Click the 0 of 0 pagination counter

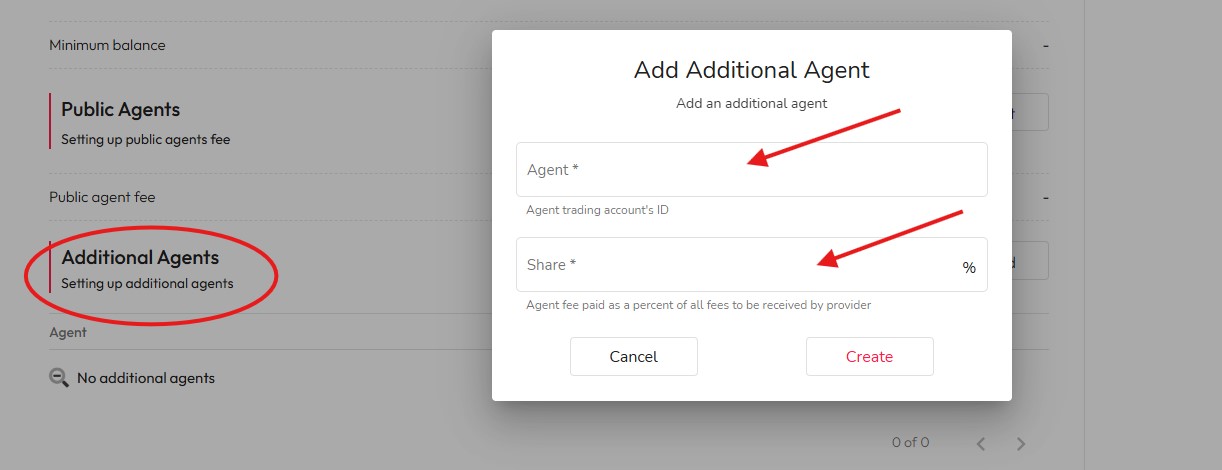910,442
